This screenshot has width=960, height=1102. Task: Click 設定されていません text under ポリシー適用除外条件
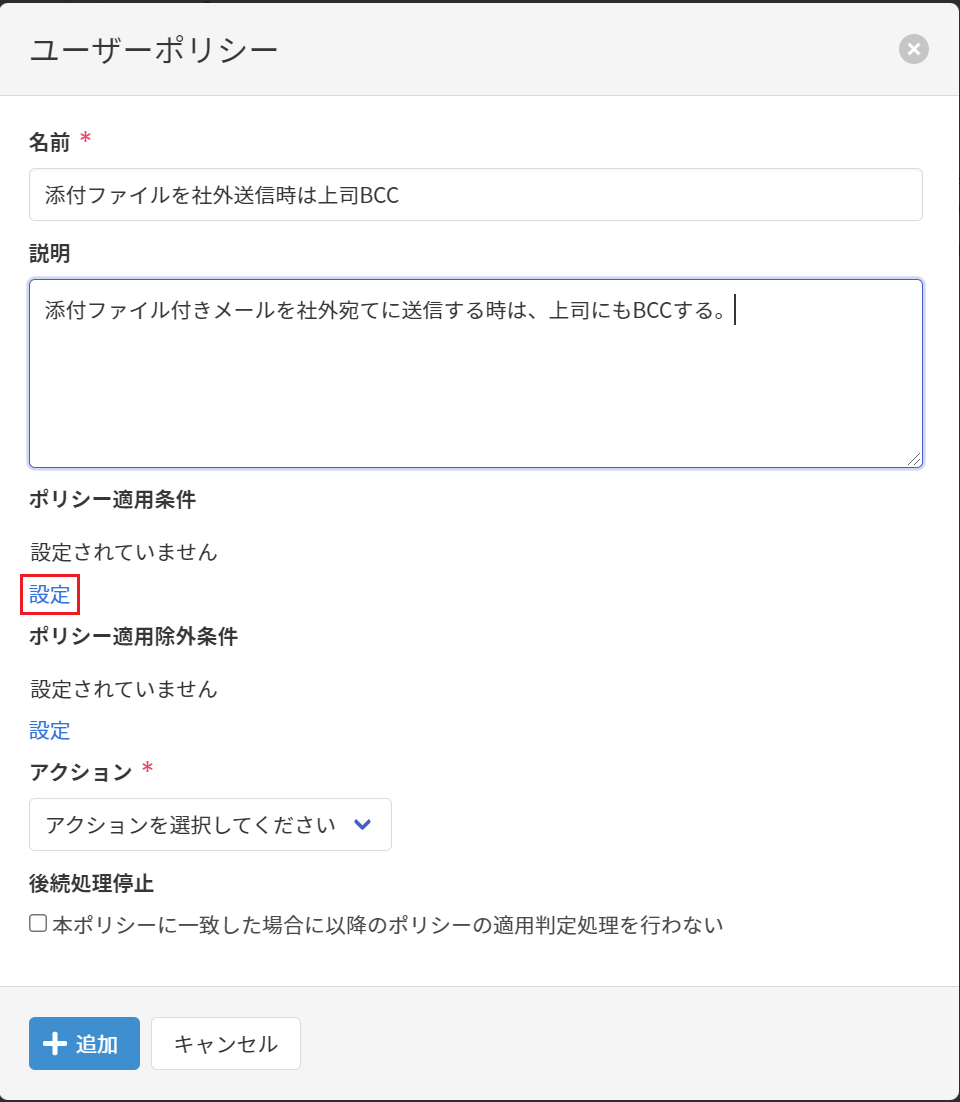pos(124,688)
